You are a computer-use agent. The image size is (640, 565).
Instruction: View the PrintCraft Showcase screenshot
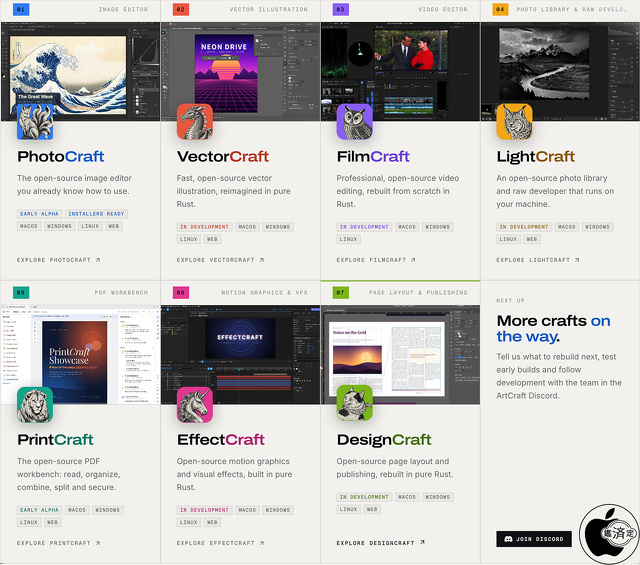(x=80, y=355)
